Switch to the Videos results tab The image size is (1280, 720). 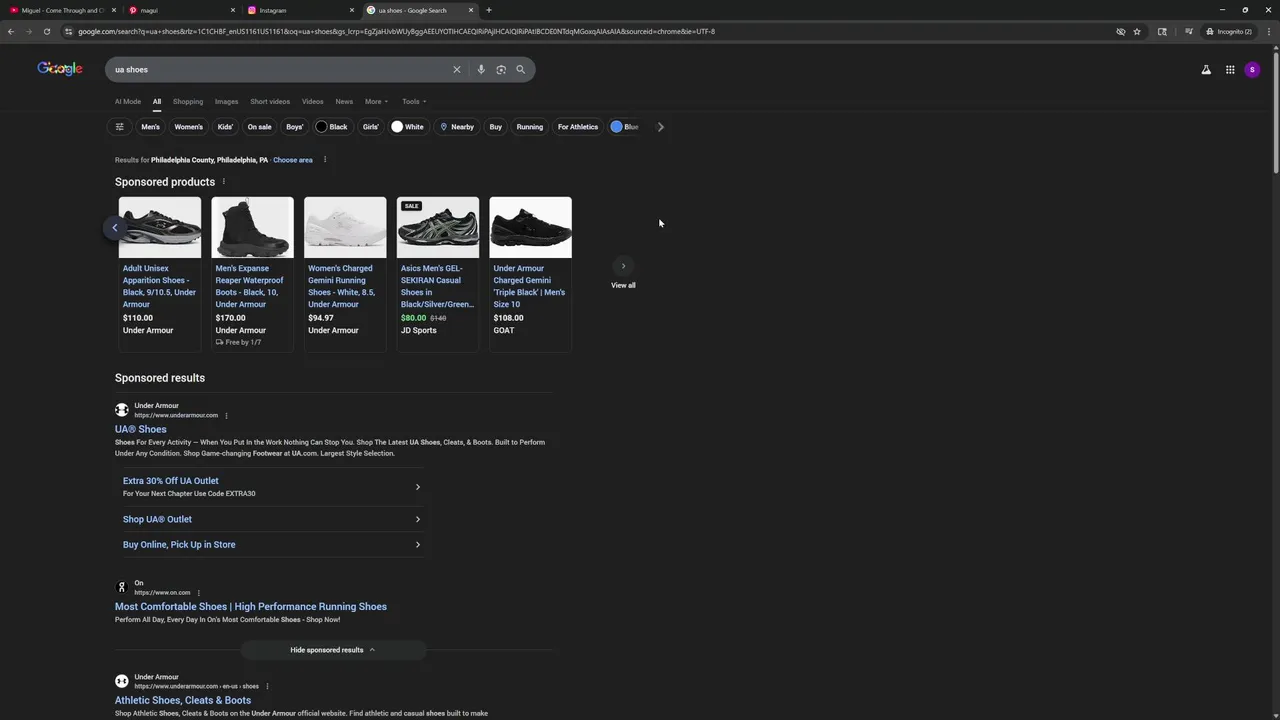tap(313, 102)
